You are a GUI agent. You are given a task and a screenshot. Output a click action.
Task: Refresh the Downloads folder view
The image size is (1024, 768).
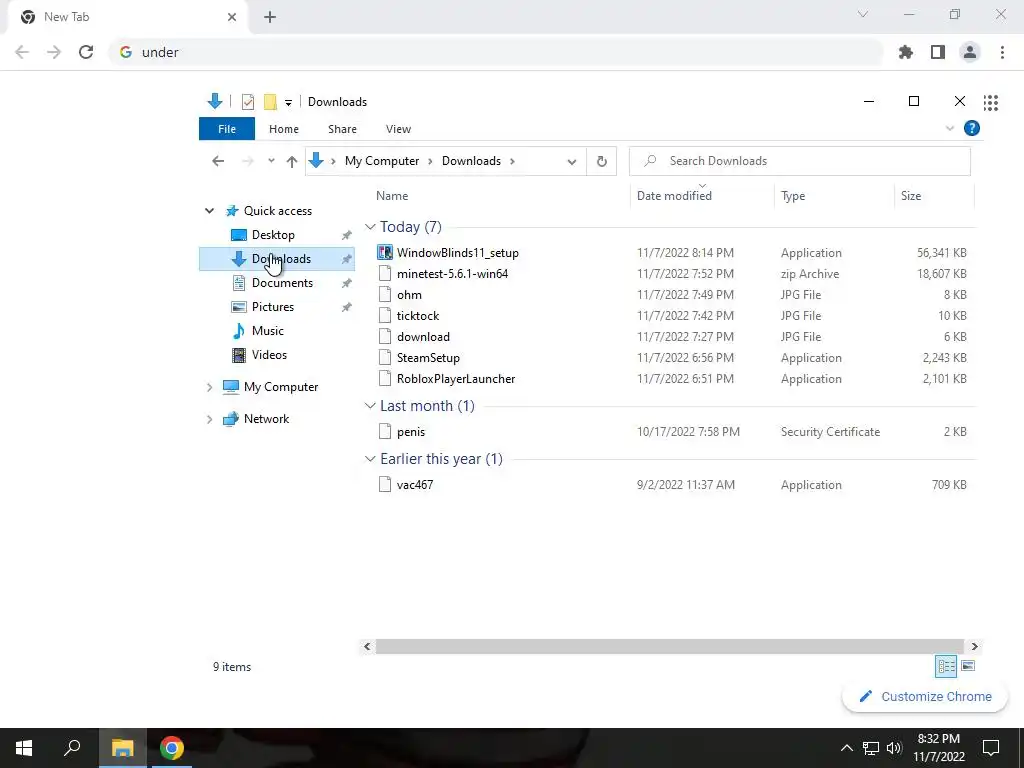[x=601, y=161]
